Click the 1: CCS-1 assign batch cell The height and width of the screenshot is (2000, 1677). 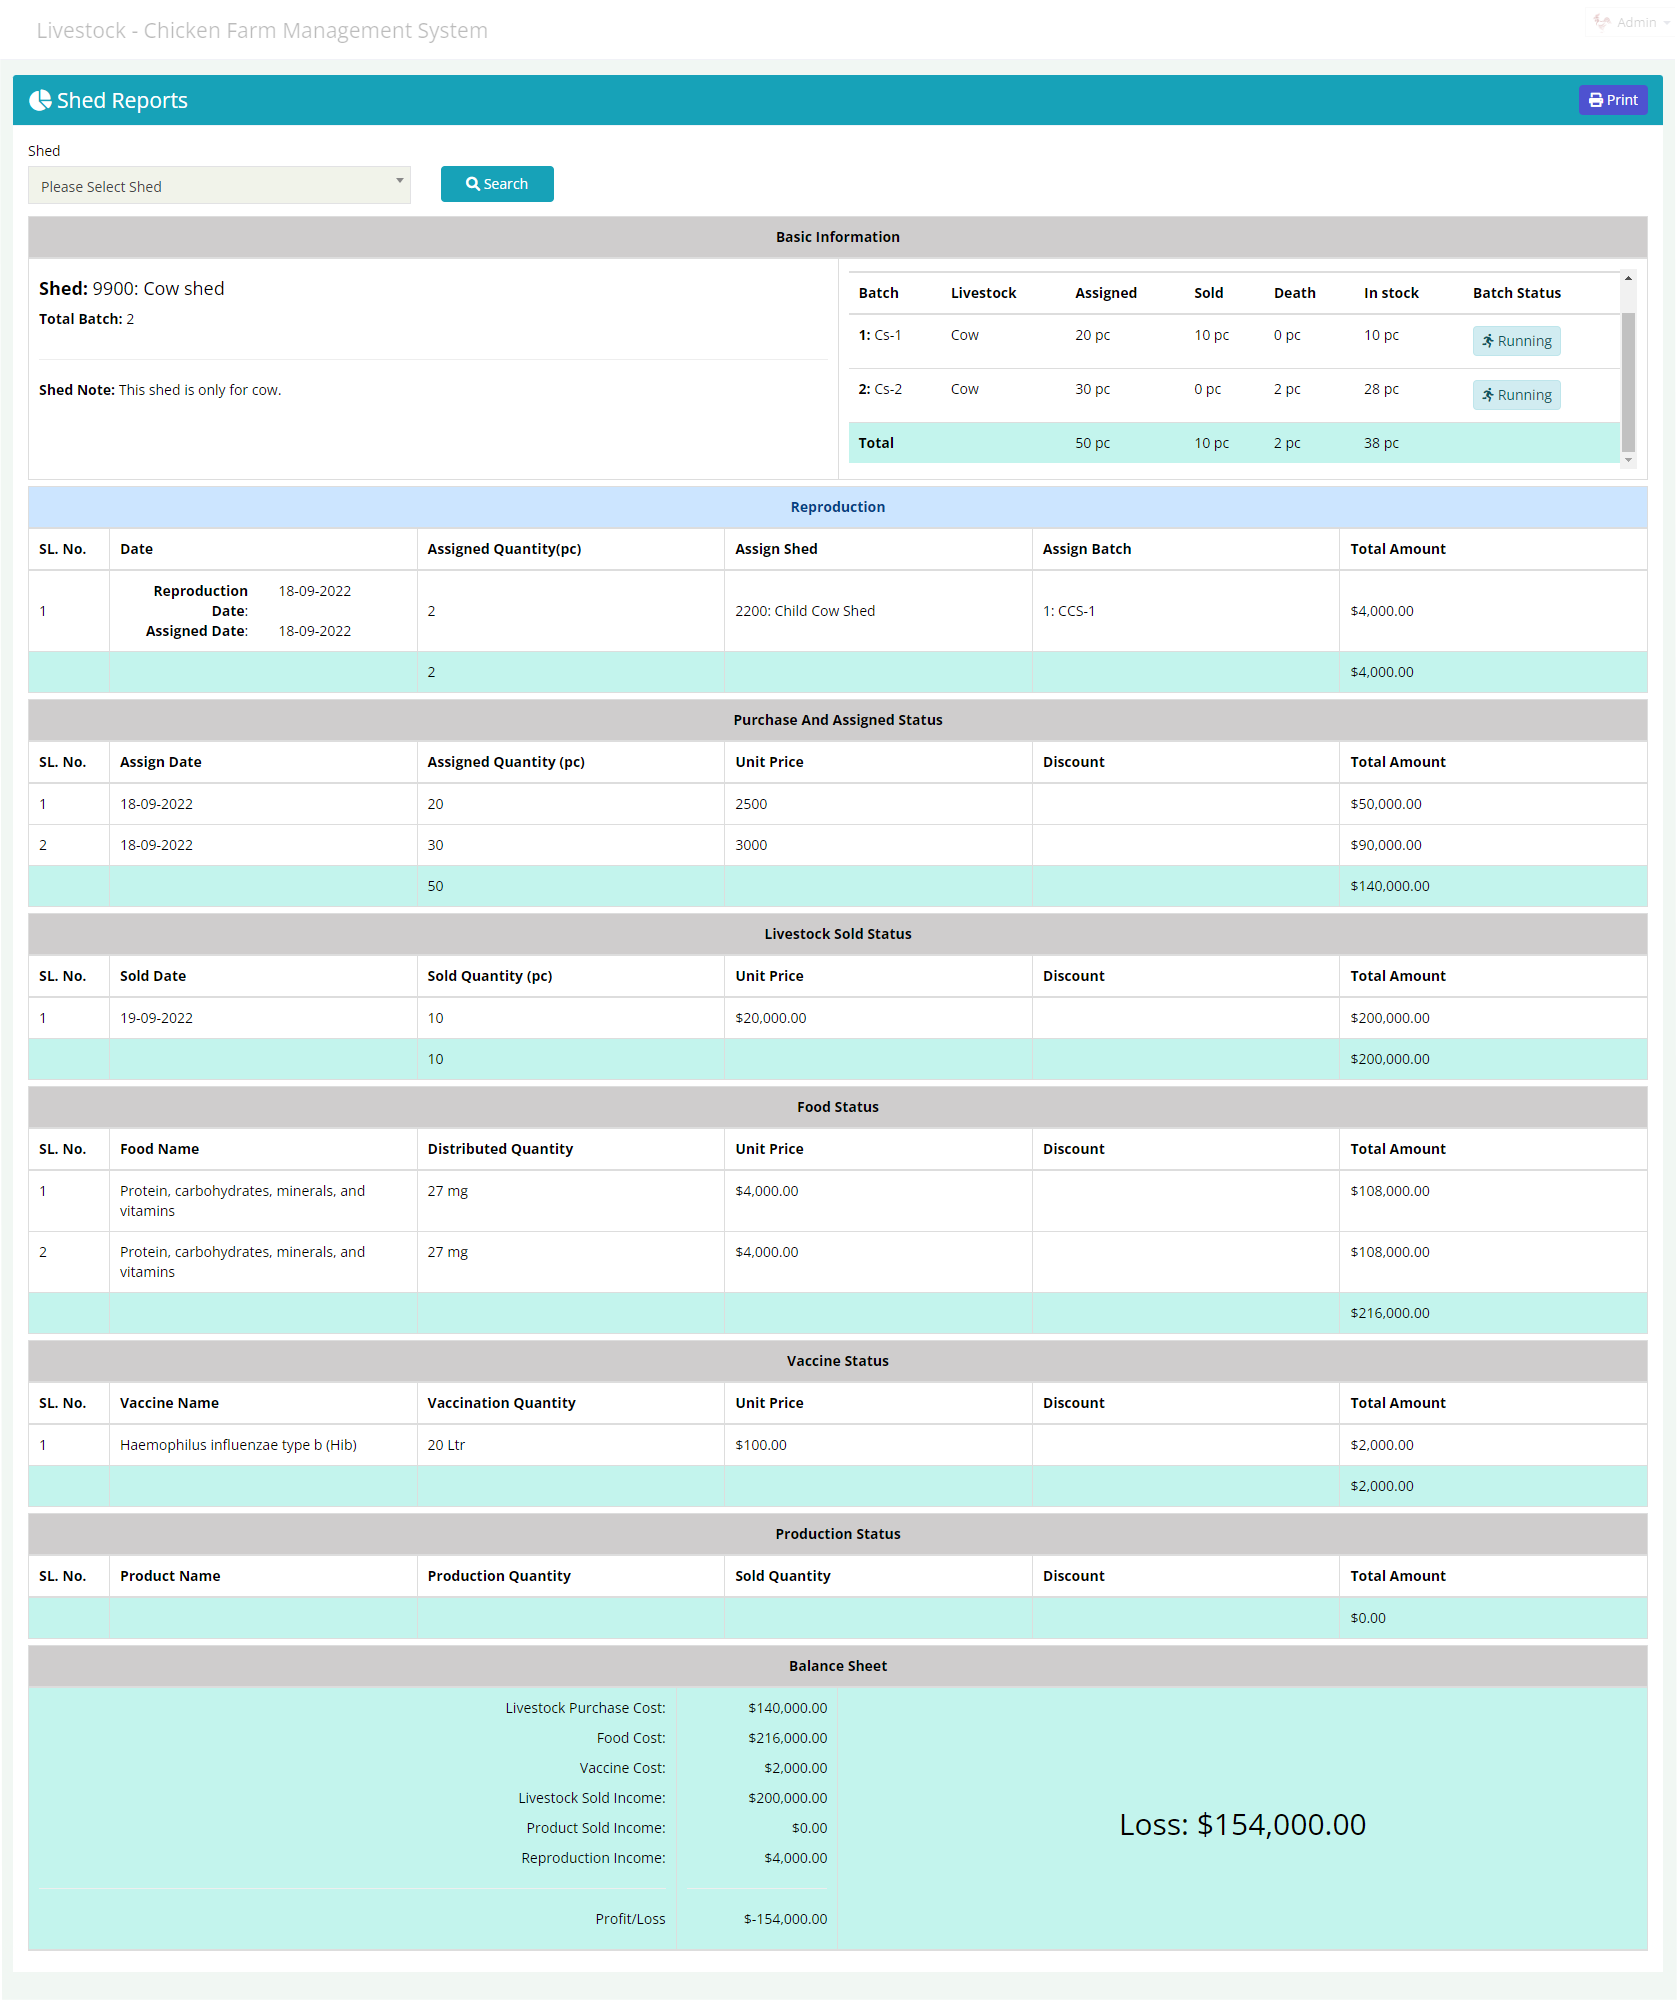pyautogui.click(x=1068, y=611)
